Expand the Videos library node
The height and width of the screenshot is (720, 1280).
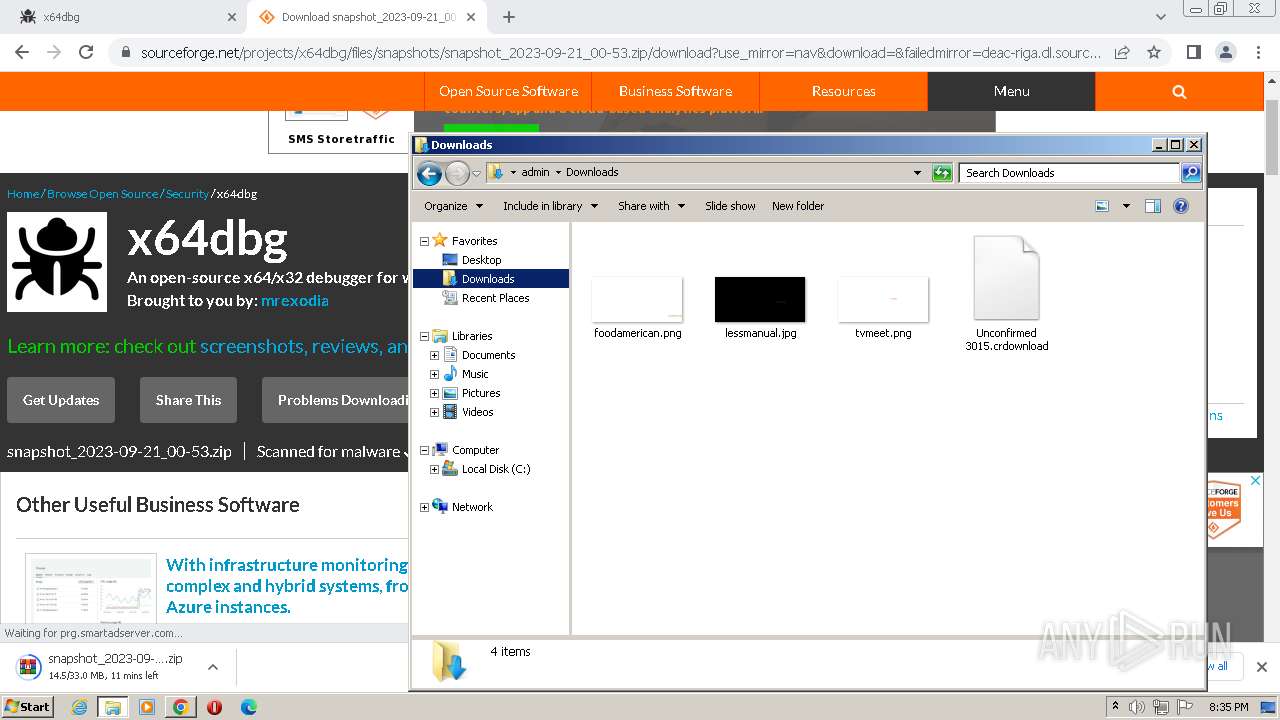coord(434,412)
